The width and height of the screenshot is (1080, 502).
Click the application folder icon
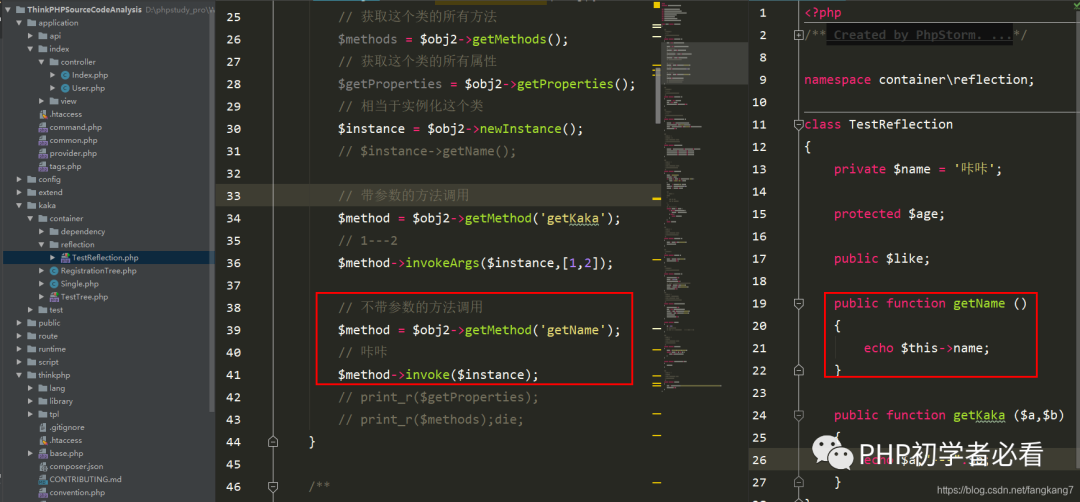pyautogui.click(x=32, y=23)
